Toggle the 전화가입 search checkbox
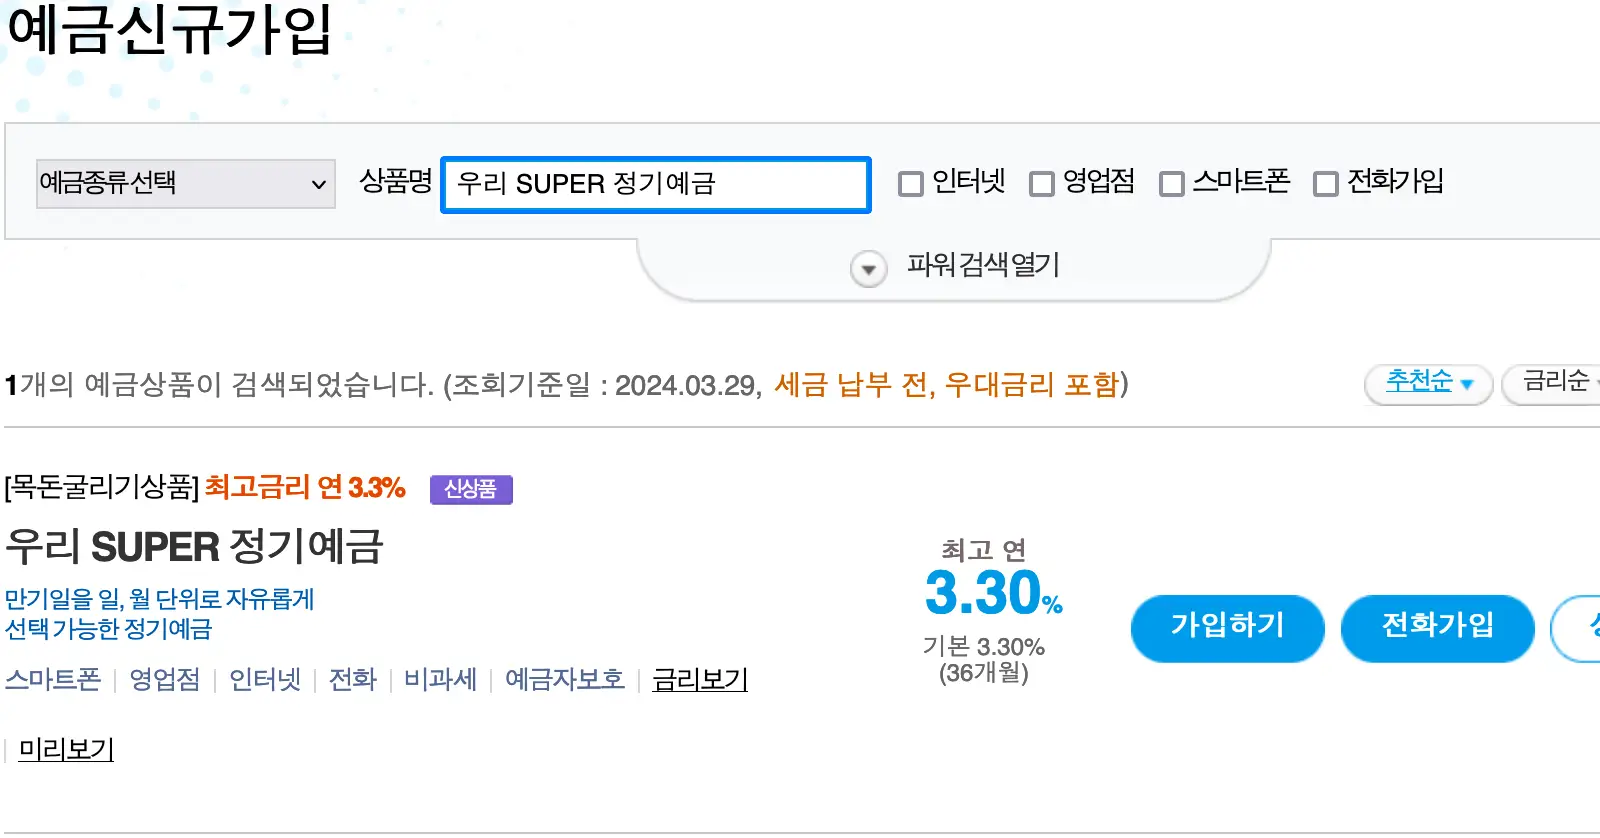 pyautogui.click(x=1327, y=183)
